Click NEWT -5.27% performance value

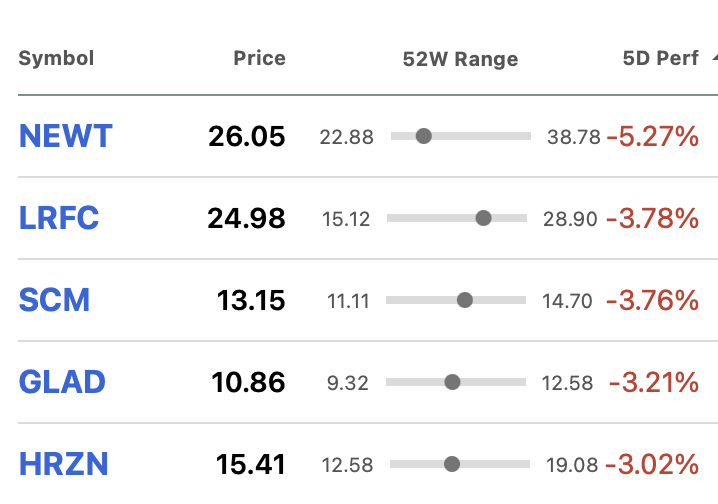point(653,136)
